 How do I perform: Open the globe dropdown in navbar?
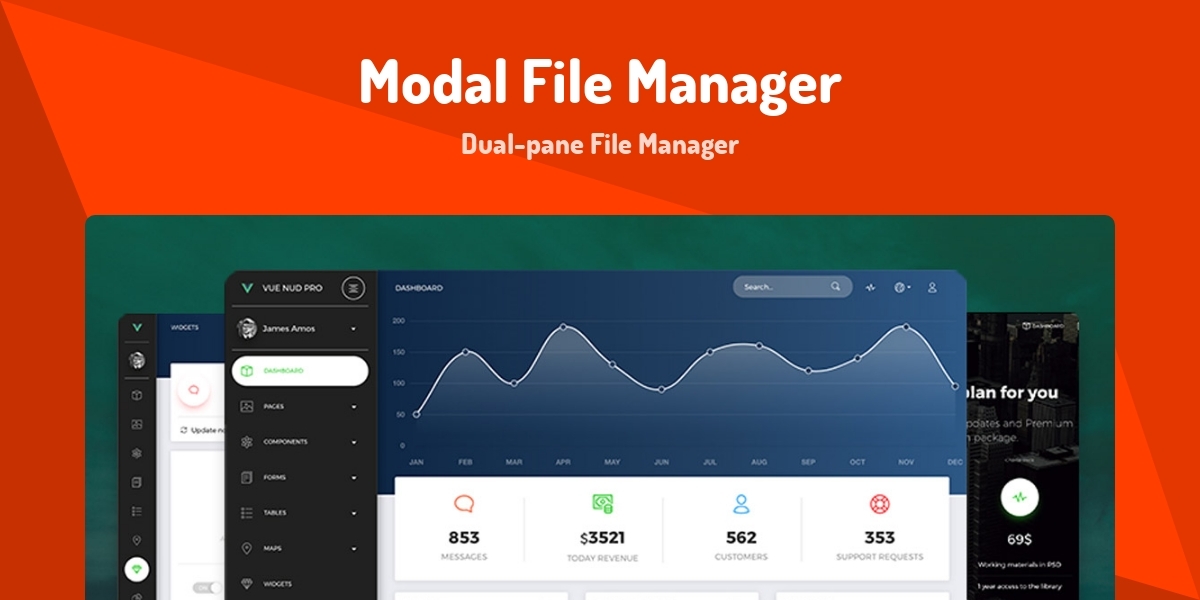click(x=902, y=287)
